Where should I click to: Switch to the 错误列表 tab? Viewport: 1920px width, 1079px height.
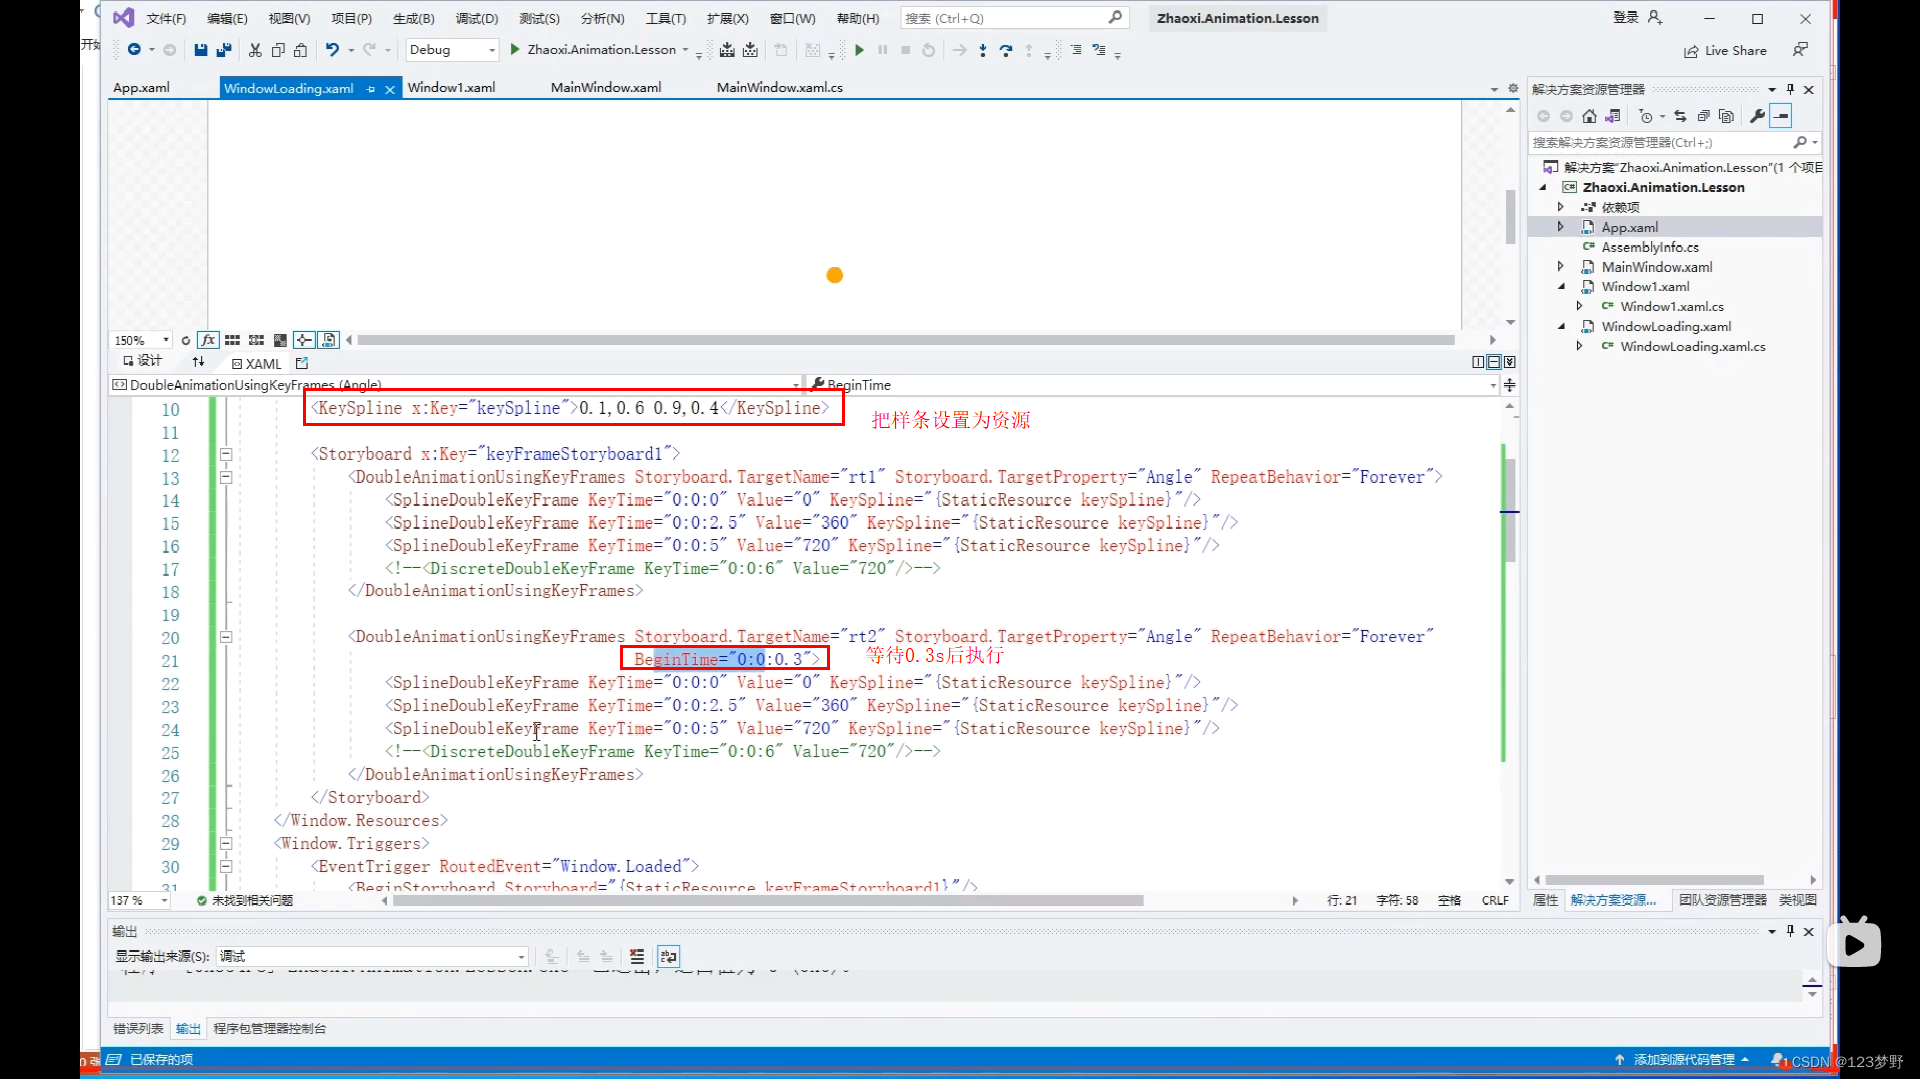coord(138,1029)
